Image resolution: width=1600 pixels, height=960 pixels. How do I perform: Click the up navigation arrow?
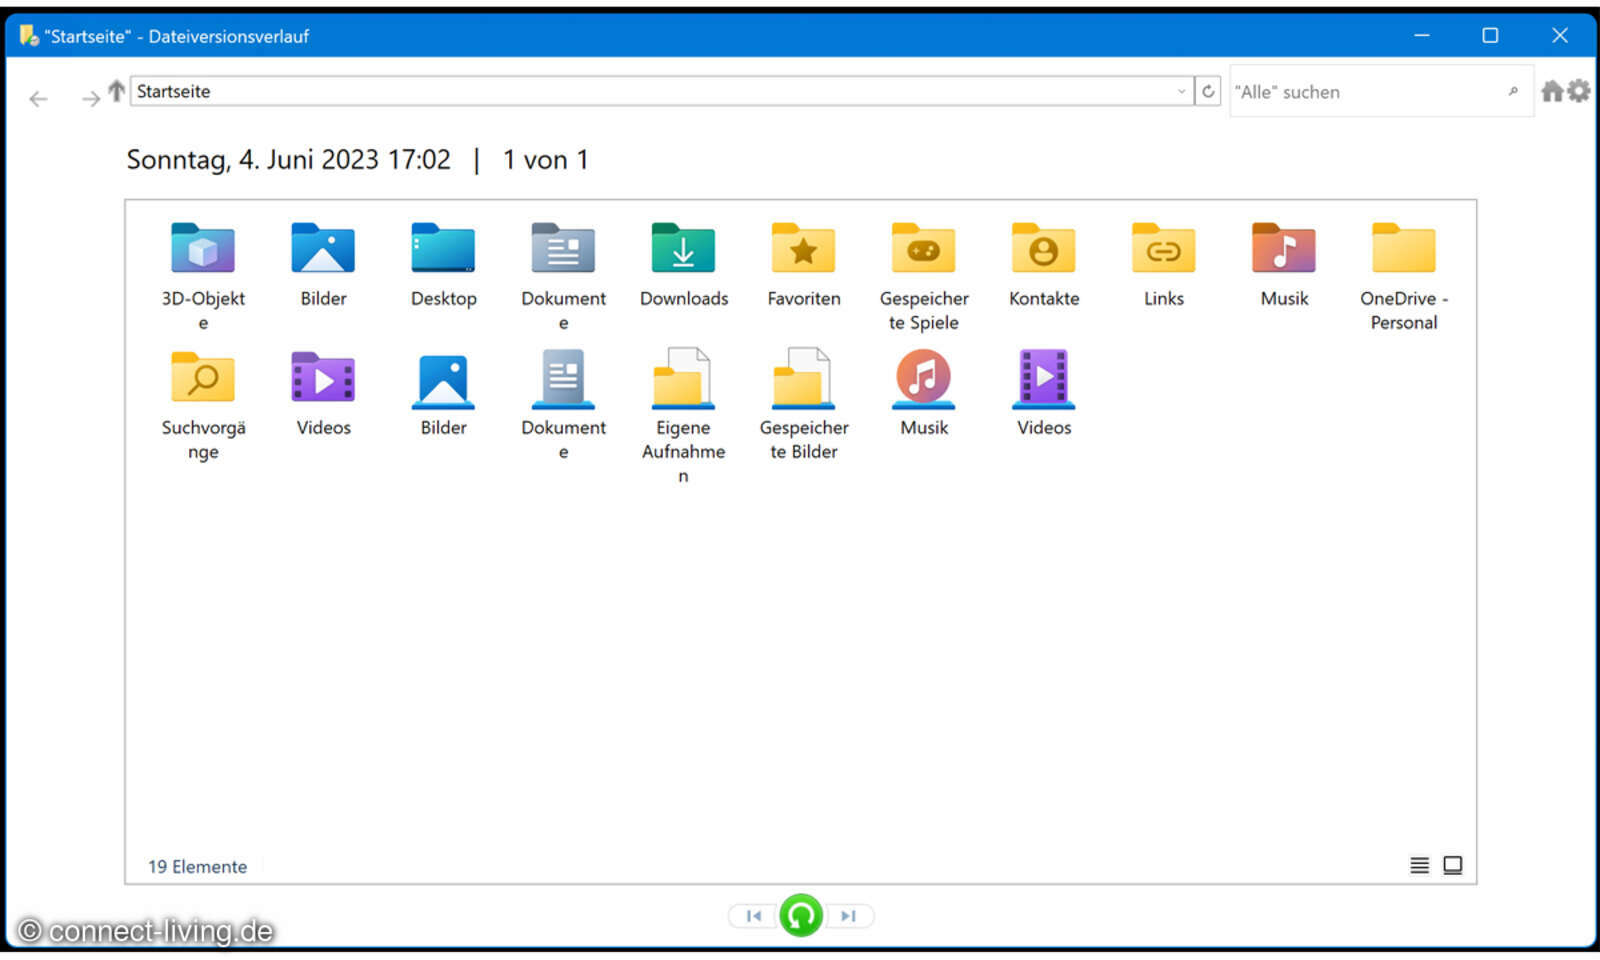116,91
